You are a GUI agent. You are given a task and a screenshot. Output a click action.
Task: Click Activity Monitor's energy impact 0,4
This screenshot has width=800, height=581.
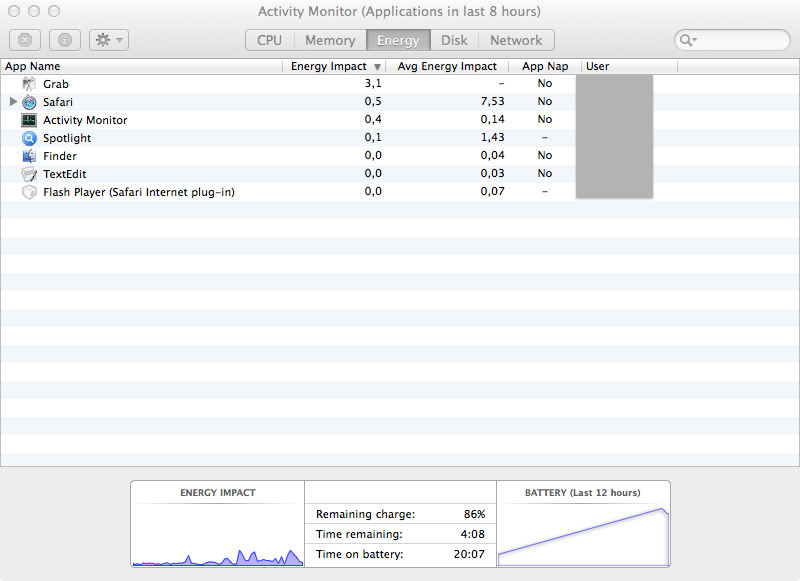pyautogui.click(x=373, y=119)
